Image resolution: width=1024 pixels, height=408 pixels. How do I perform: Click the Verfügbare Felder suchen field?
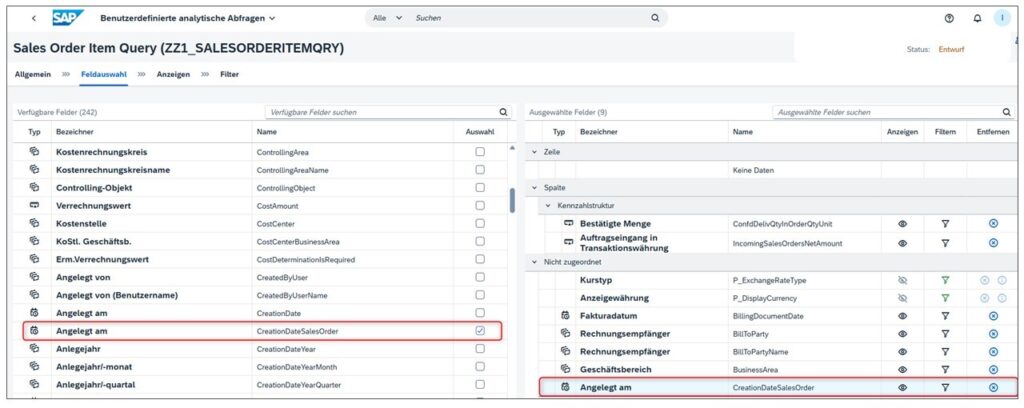click(380, 113)
